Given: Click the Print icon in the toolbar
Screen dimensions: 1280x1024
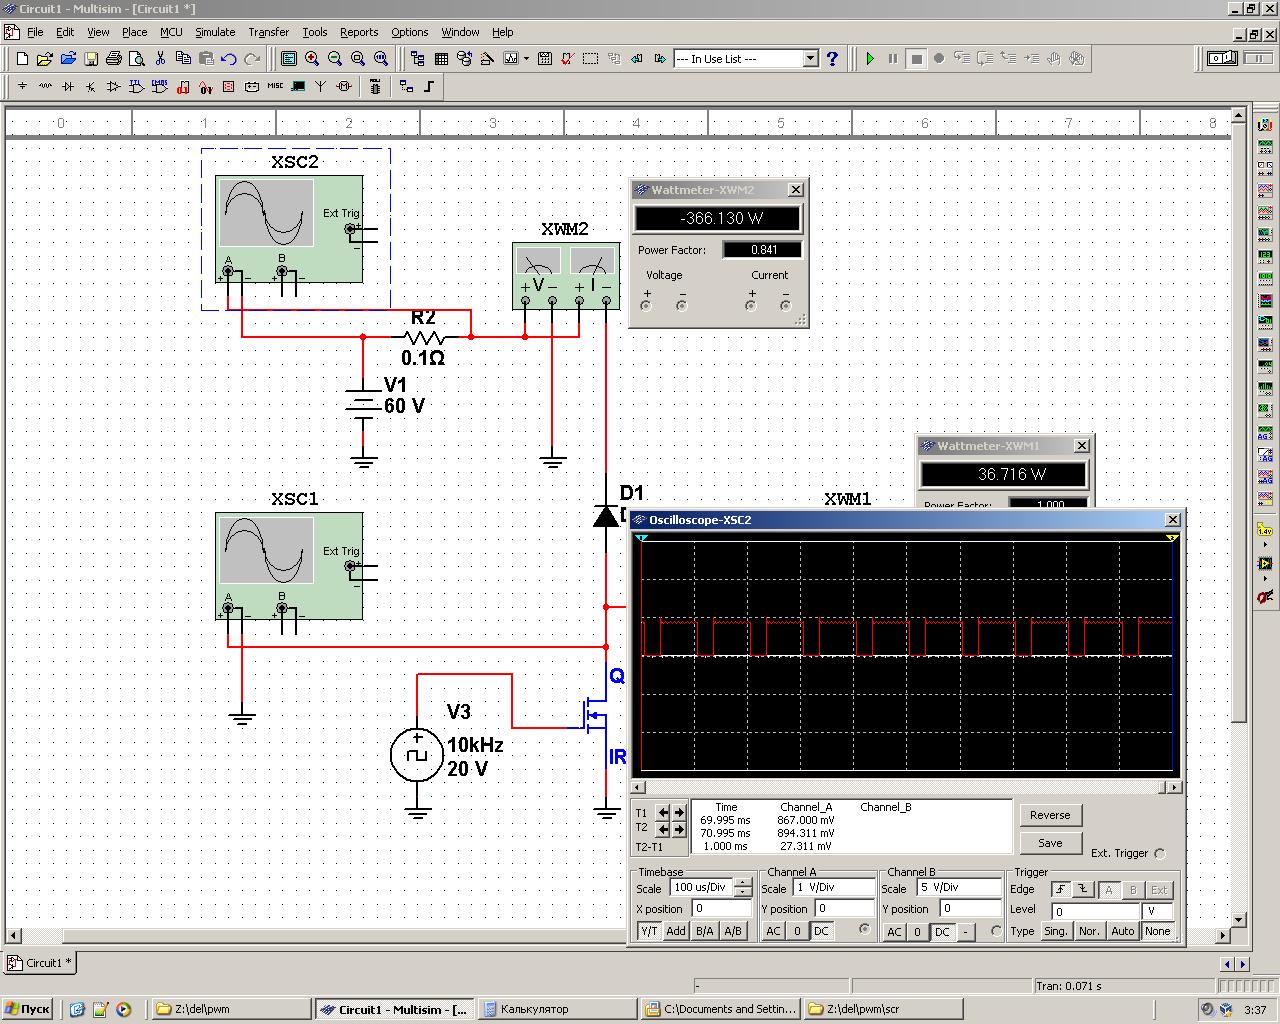Looking at the screenshot, I should point(114,59).
